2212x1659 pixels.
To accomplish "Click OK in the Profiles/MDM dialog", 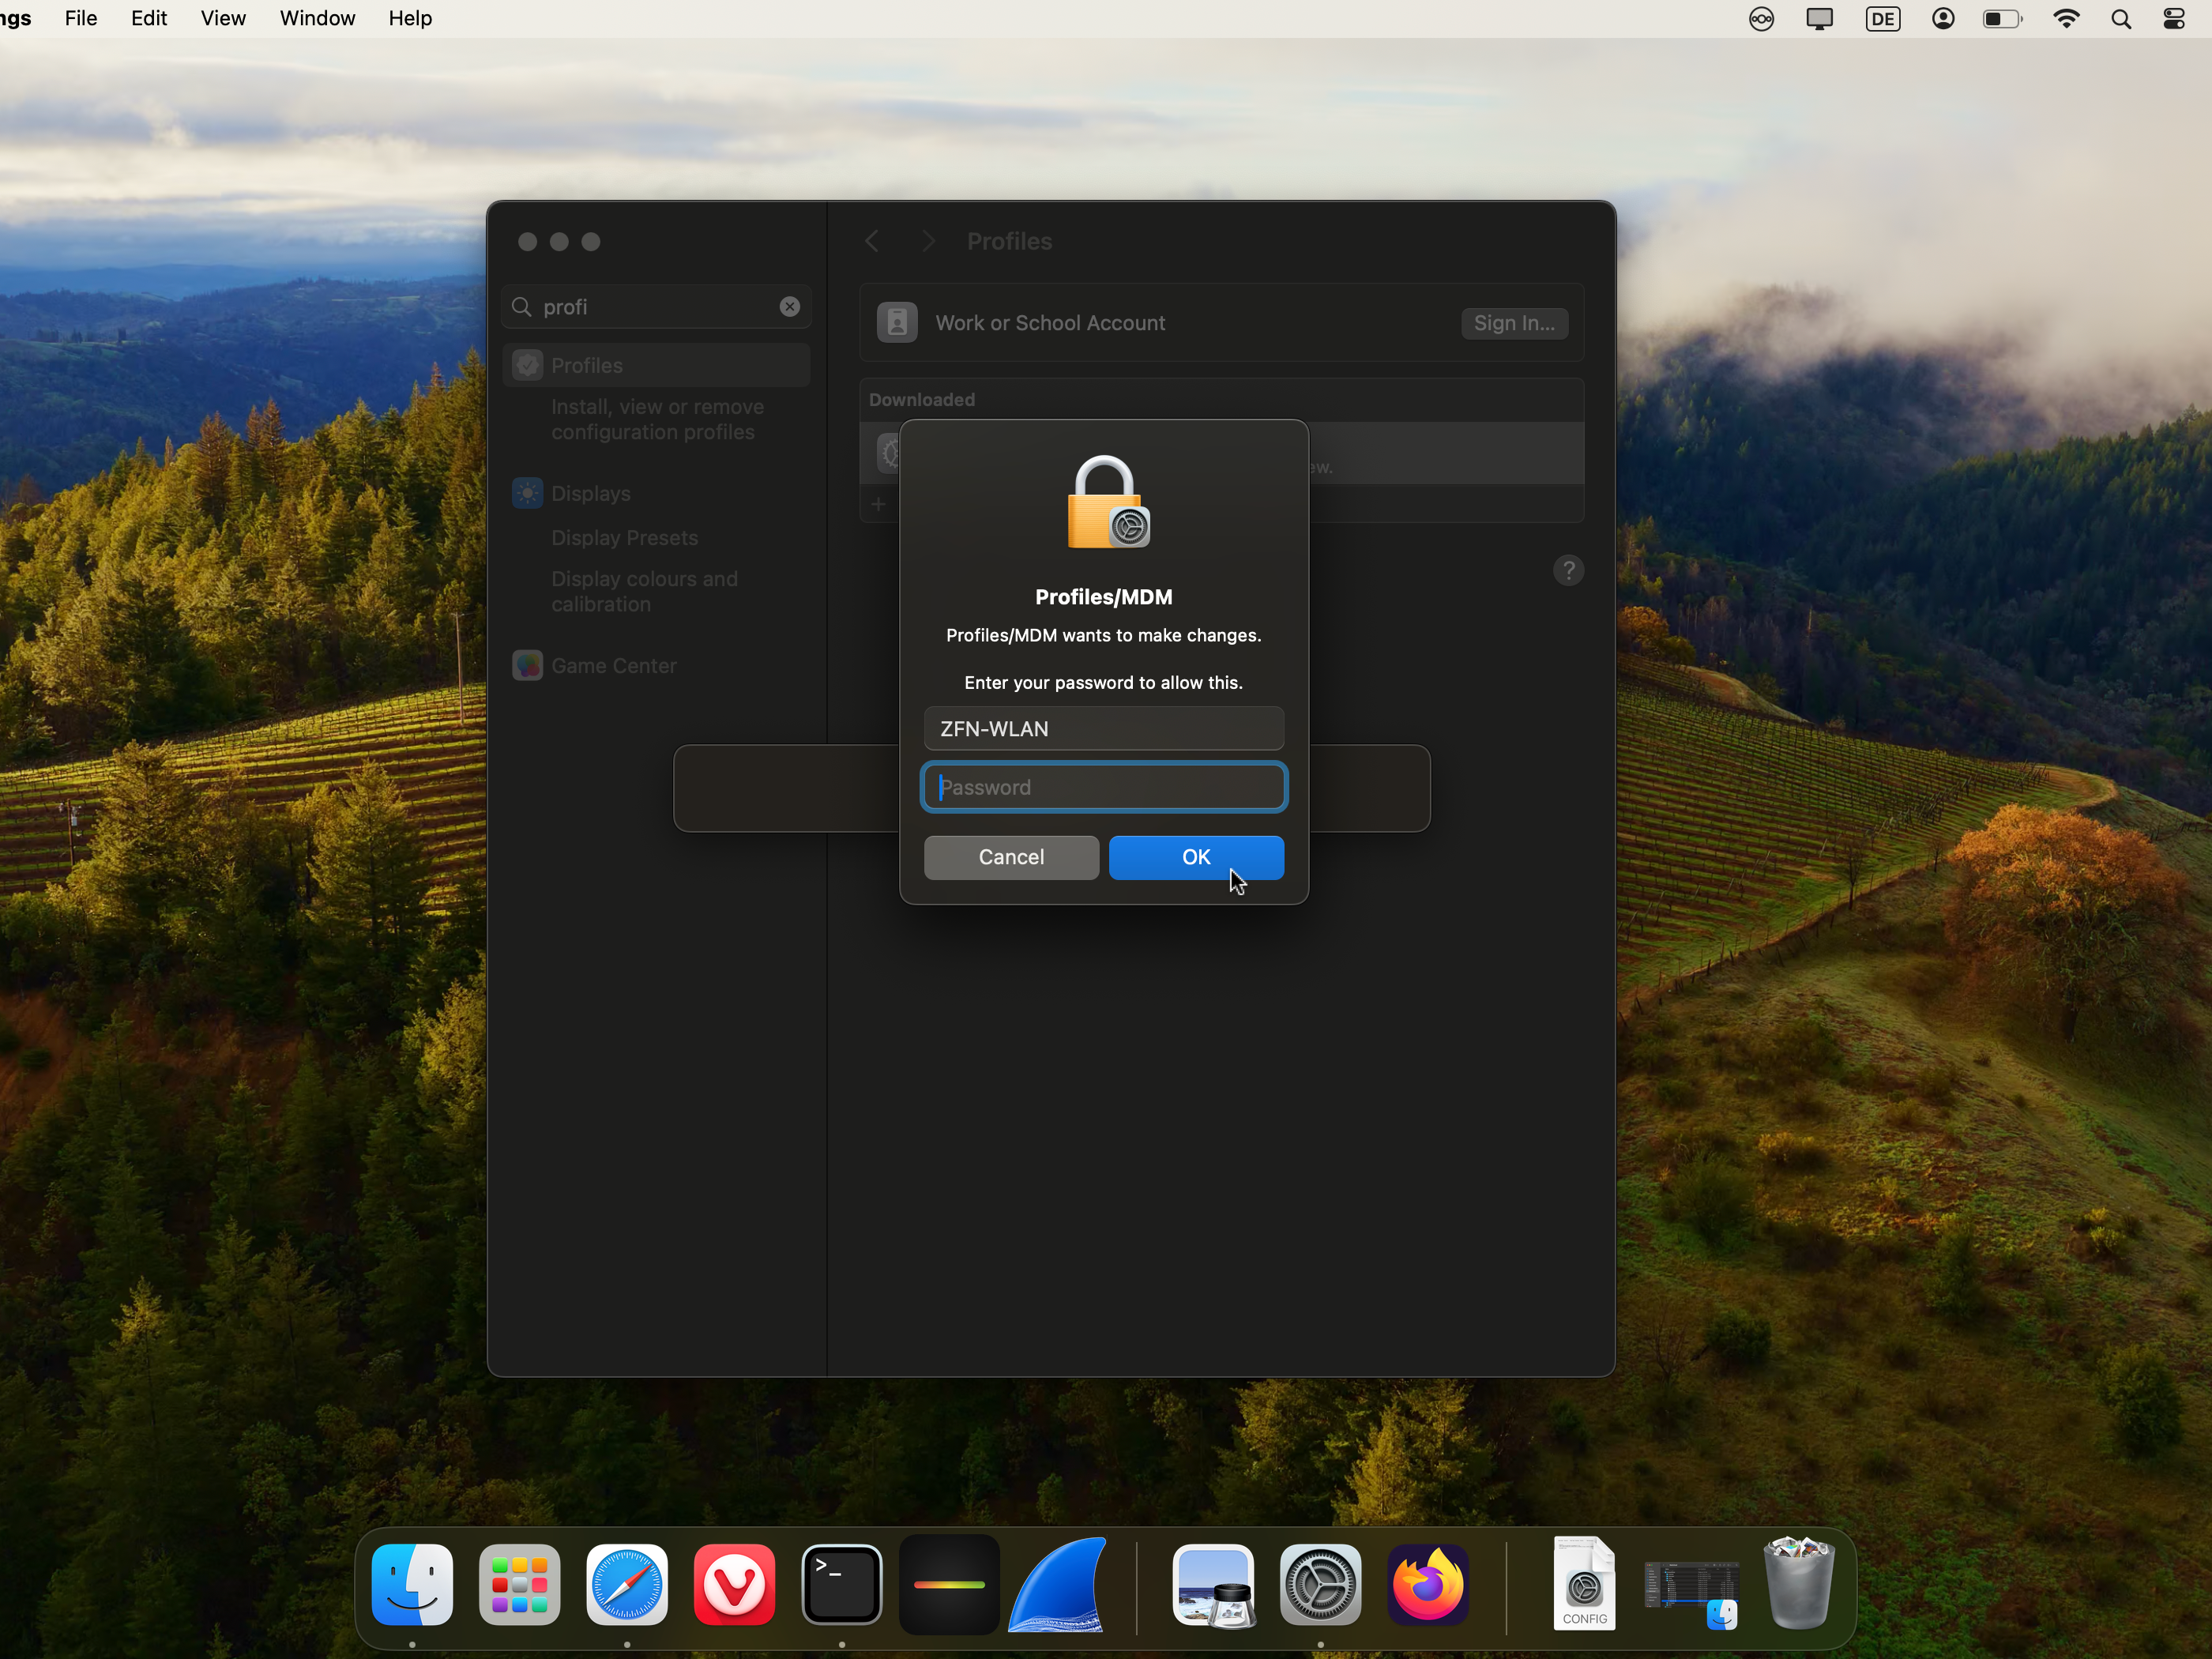I will (1196, 857).
